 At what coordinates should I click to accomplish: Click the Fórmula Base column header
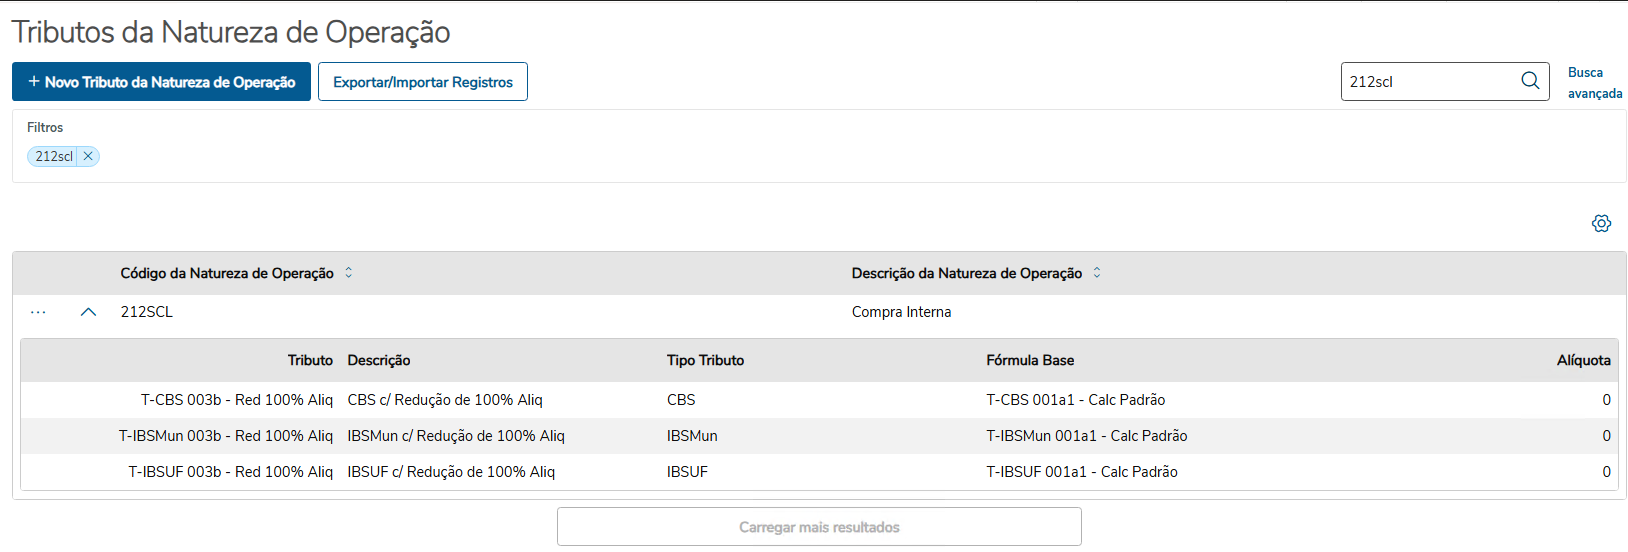coord(1030,360)
